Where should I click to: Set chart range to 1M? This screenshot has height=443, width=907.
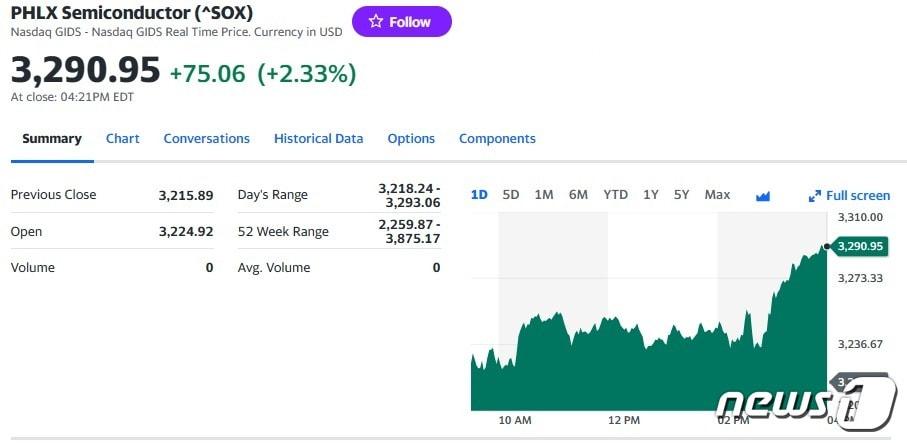[x=544, y=195]
